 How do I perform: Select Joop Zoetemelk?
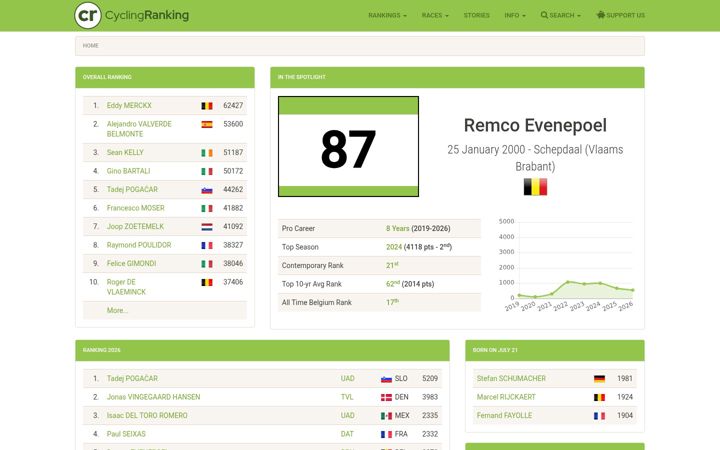tap(135, 226)
